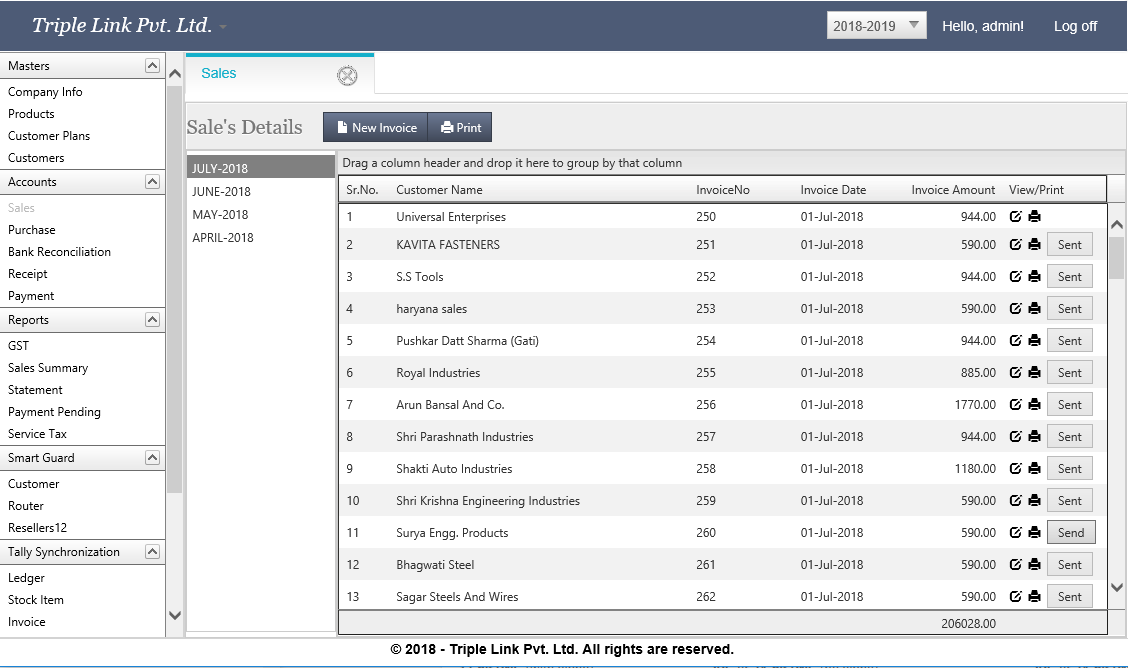Print Shakti Auto Industries invoice
1128x668 pixels.
pyautogui.click(x=1034, y=468)
